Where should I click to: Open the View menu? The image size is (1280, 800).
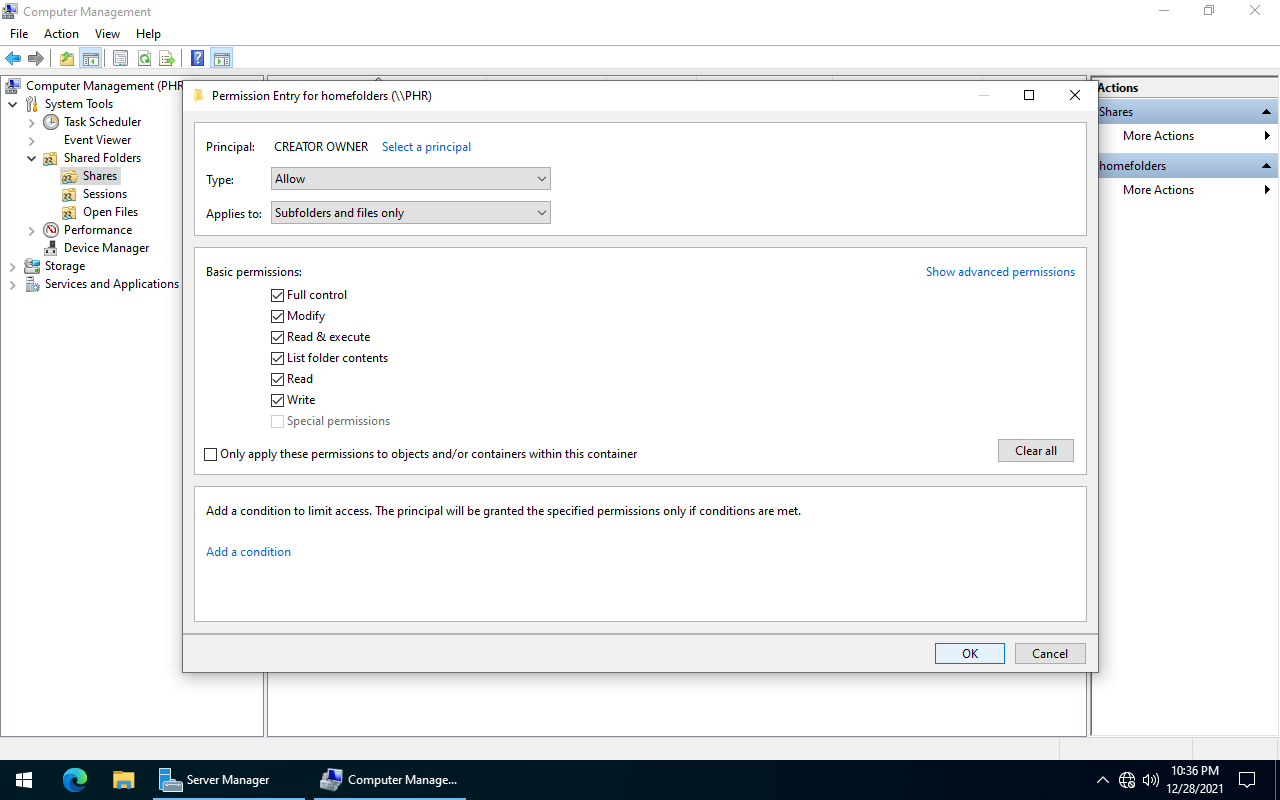coord(107,34)
